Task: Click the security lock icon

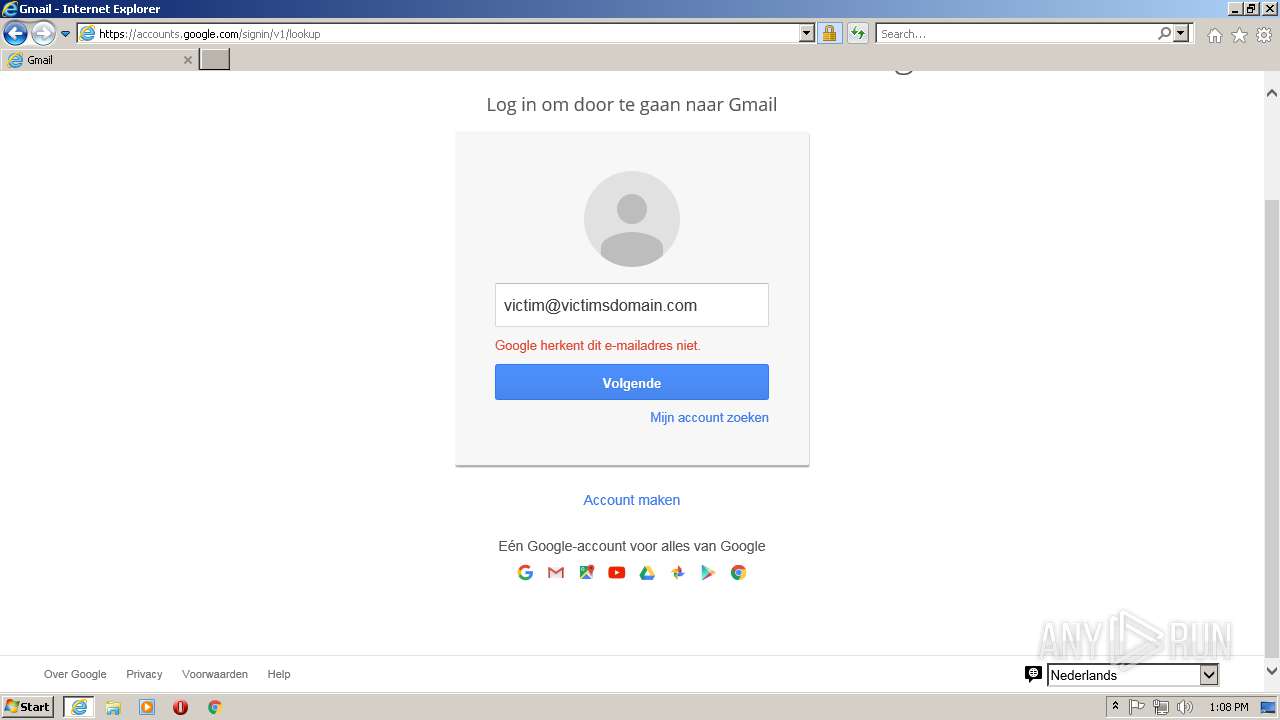Action: point(829,33)
